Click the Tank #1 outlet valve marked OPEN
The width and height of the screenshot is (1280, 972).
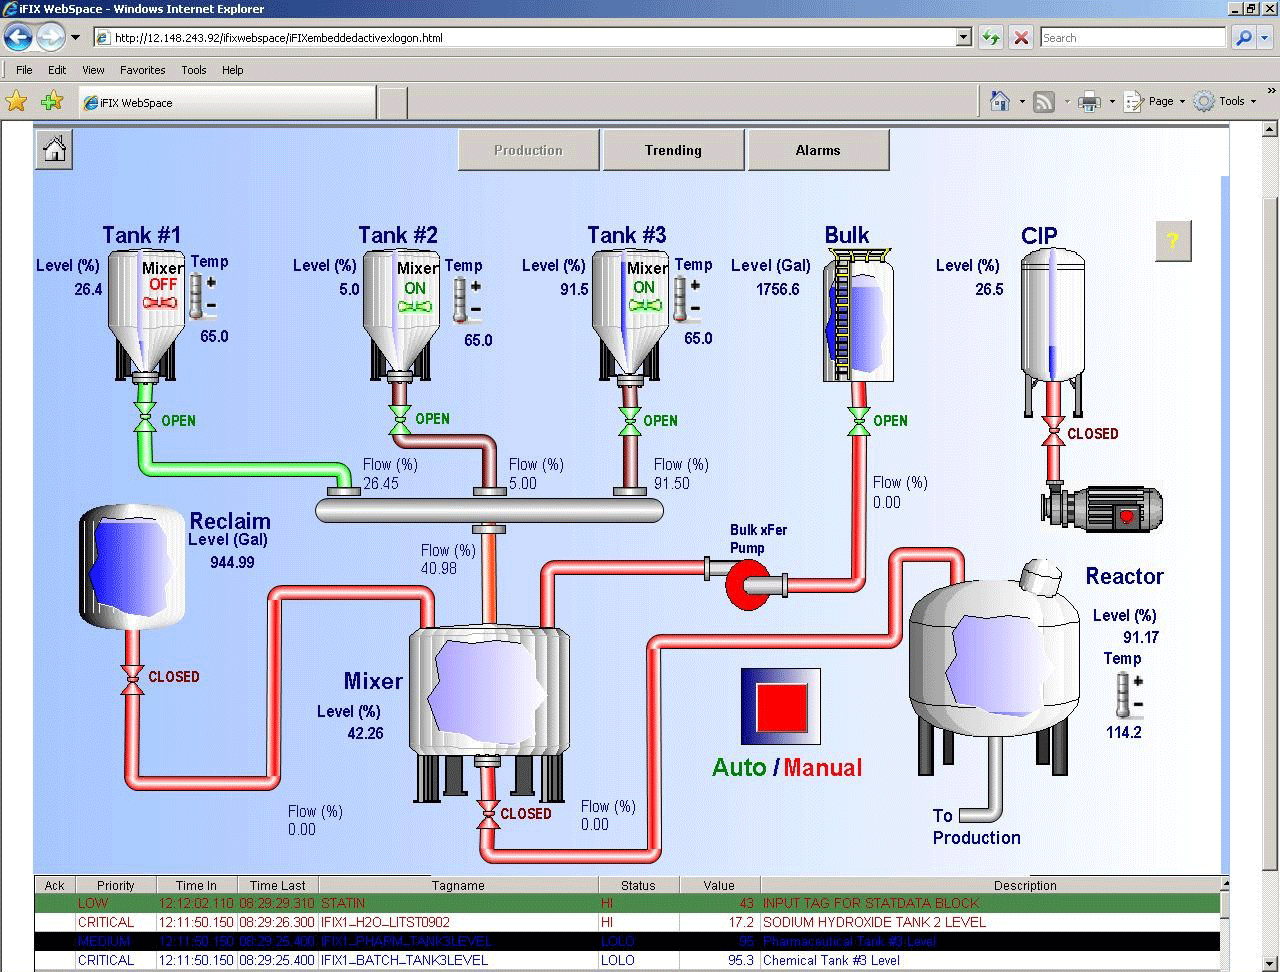tap(146, 421)
